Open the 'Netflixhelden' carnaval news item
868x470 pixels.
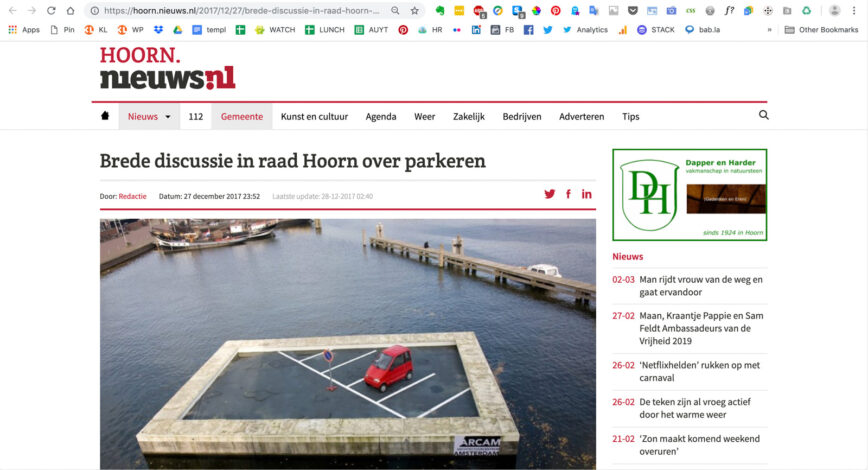coord(700,371)
